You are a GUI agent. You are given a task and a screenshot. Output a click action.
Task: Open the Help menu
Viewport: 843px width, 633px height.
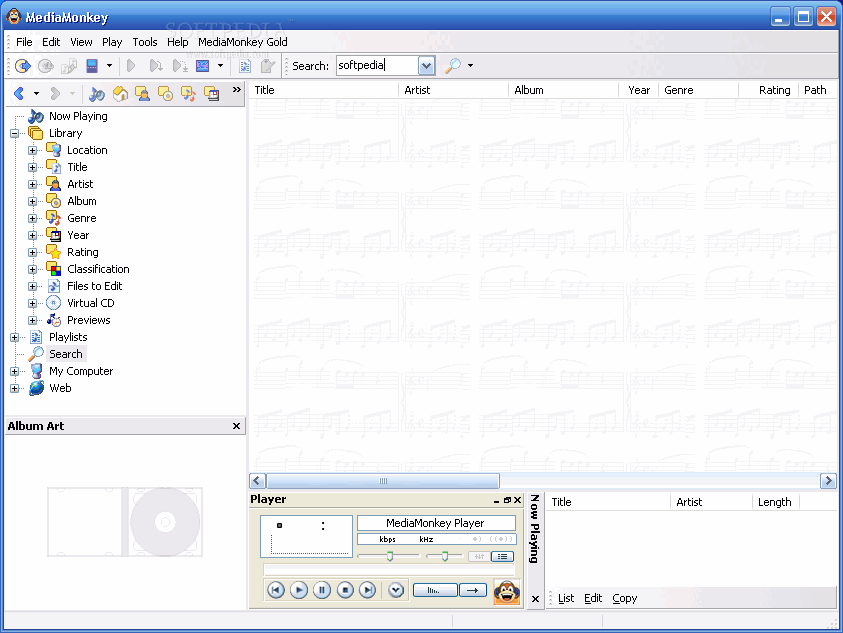[177, 42]
